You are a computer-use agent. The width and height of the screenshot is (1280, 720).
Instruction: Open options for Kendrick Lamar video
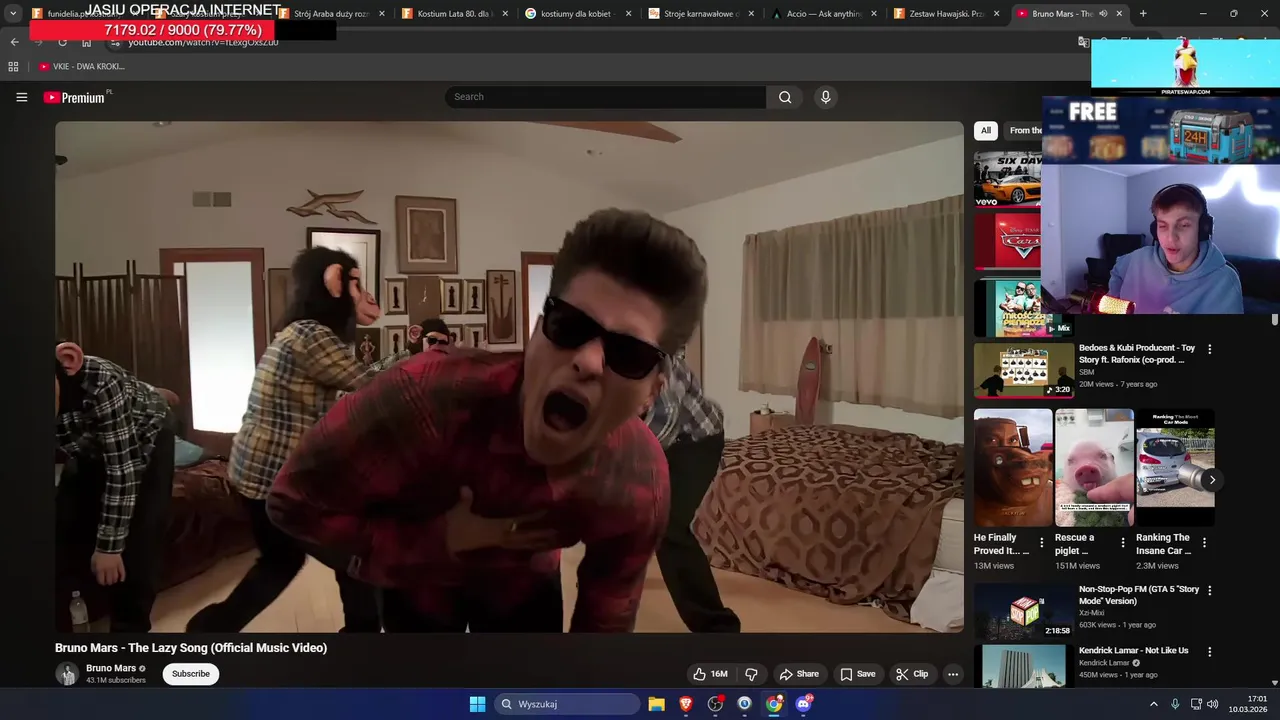(x=1210, y=652)
